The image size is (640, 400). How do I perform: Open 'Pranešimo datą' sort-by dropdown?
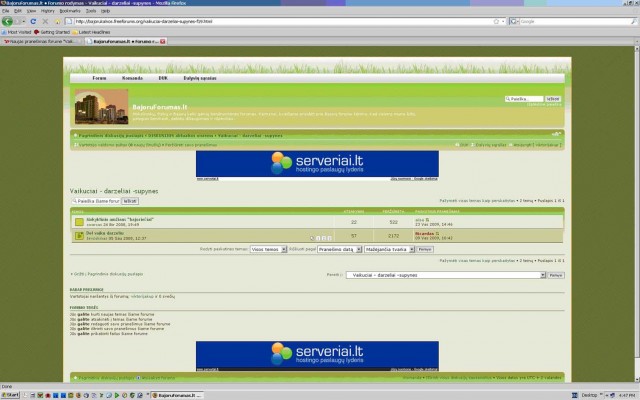[340, 249]
